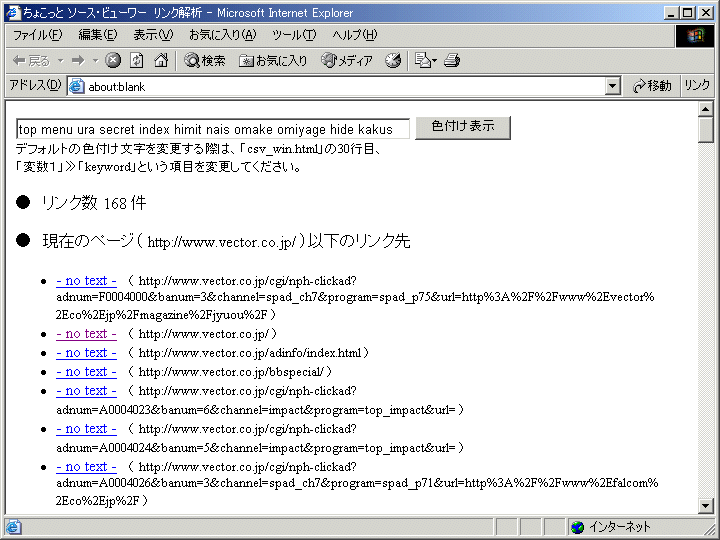Click the Windows logo throbber icon
The width and height of the screenshot is (720, 540).
[x=695, y=36]
